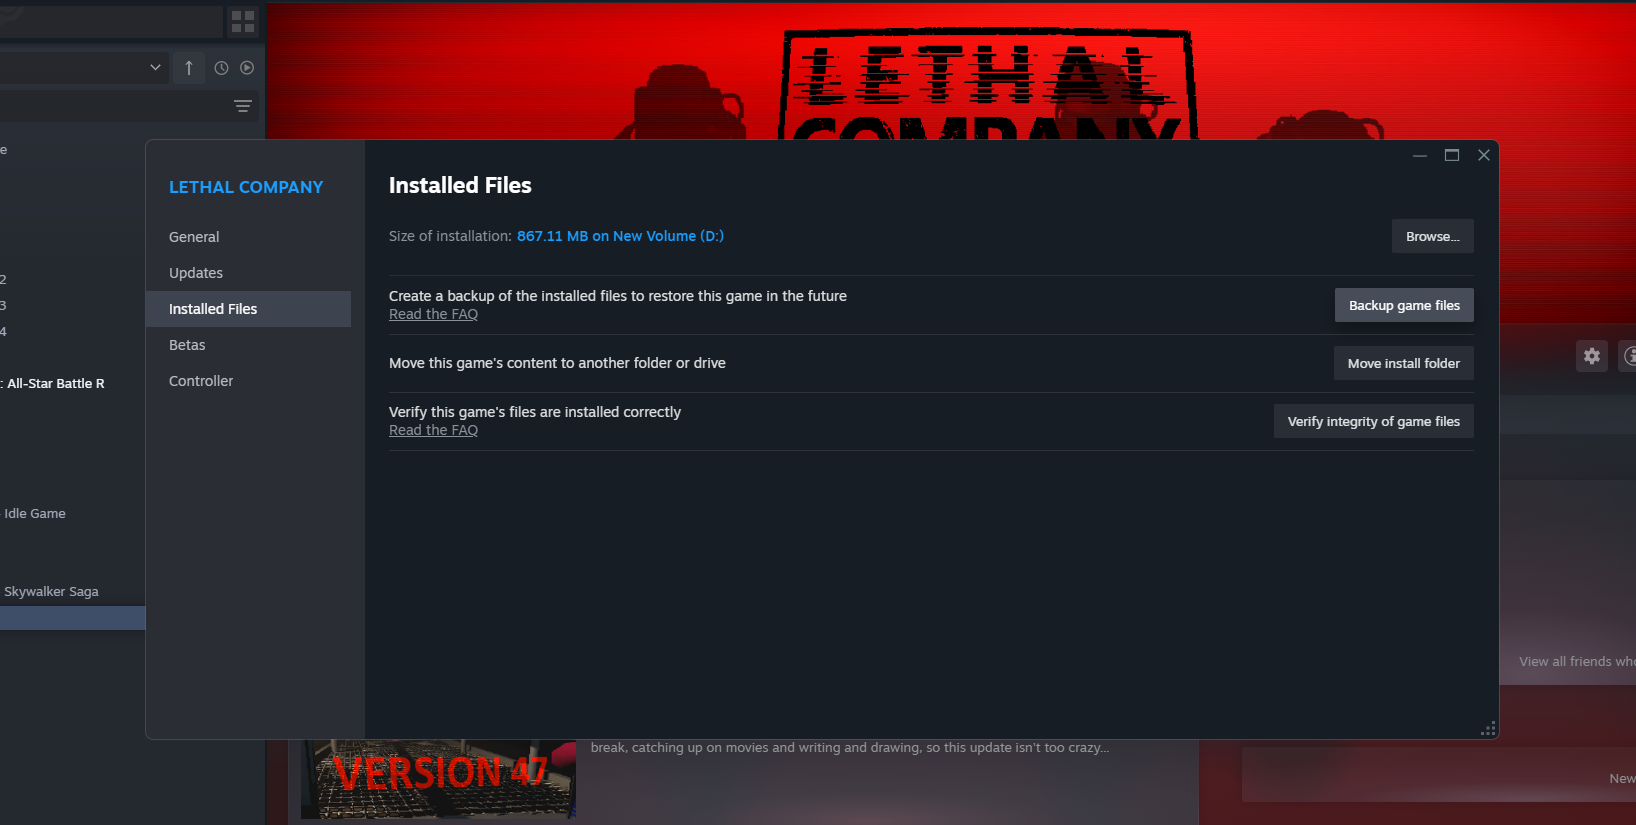Click Verify integrity of game files

(1373, 421)
